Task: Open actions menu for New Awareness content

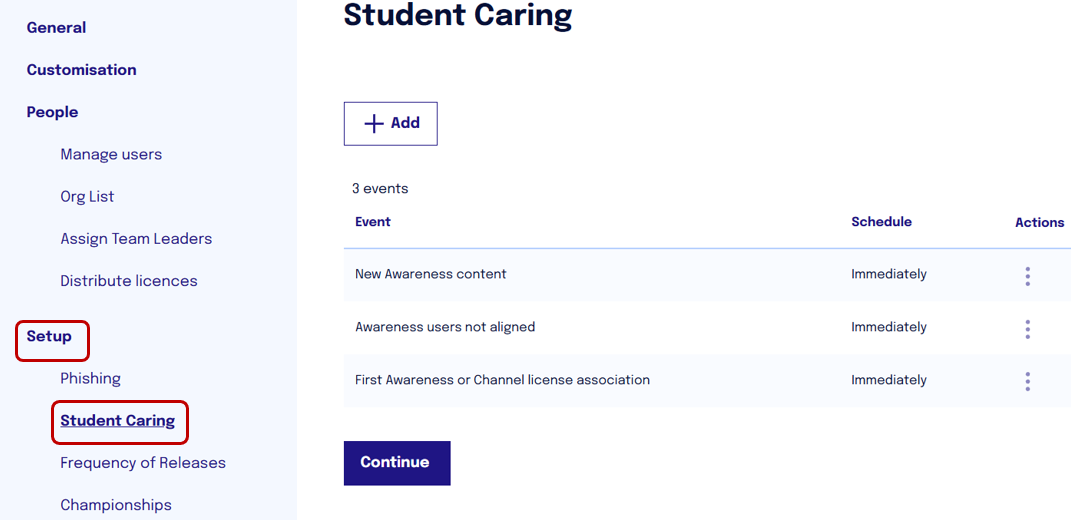Action: pos(1027,276)
